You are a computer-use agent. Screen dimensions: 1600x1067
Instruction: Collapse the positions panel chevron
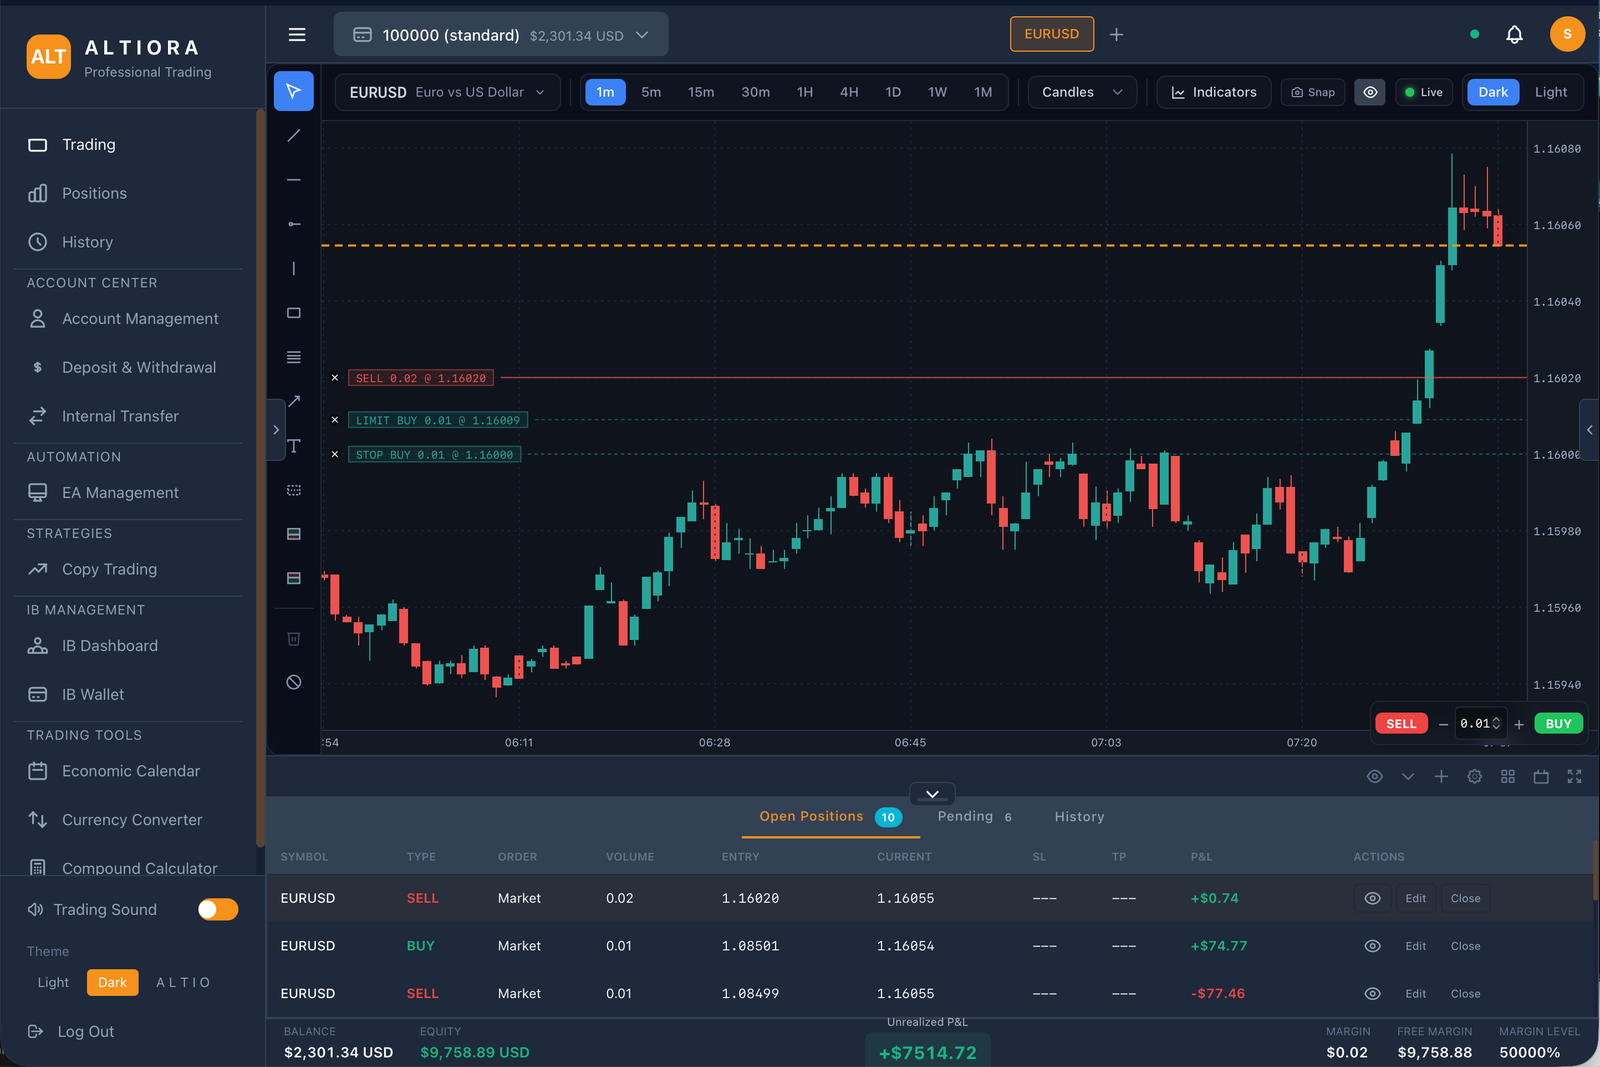click(932, 794)
